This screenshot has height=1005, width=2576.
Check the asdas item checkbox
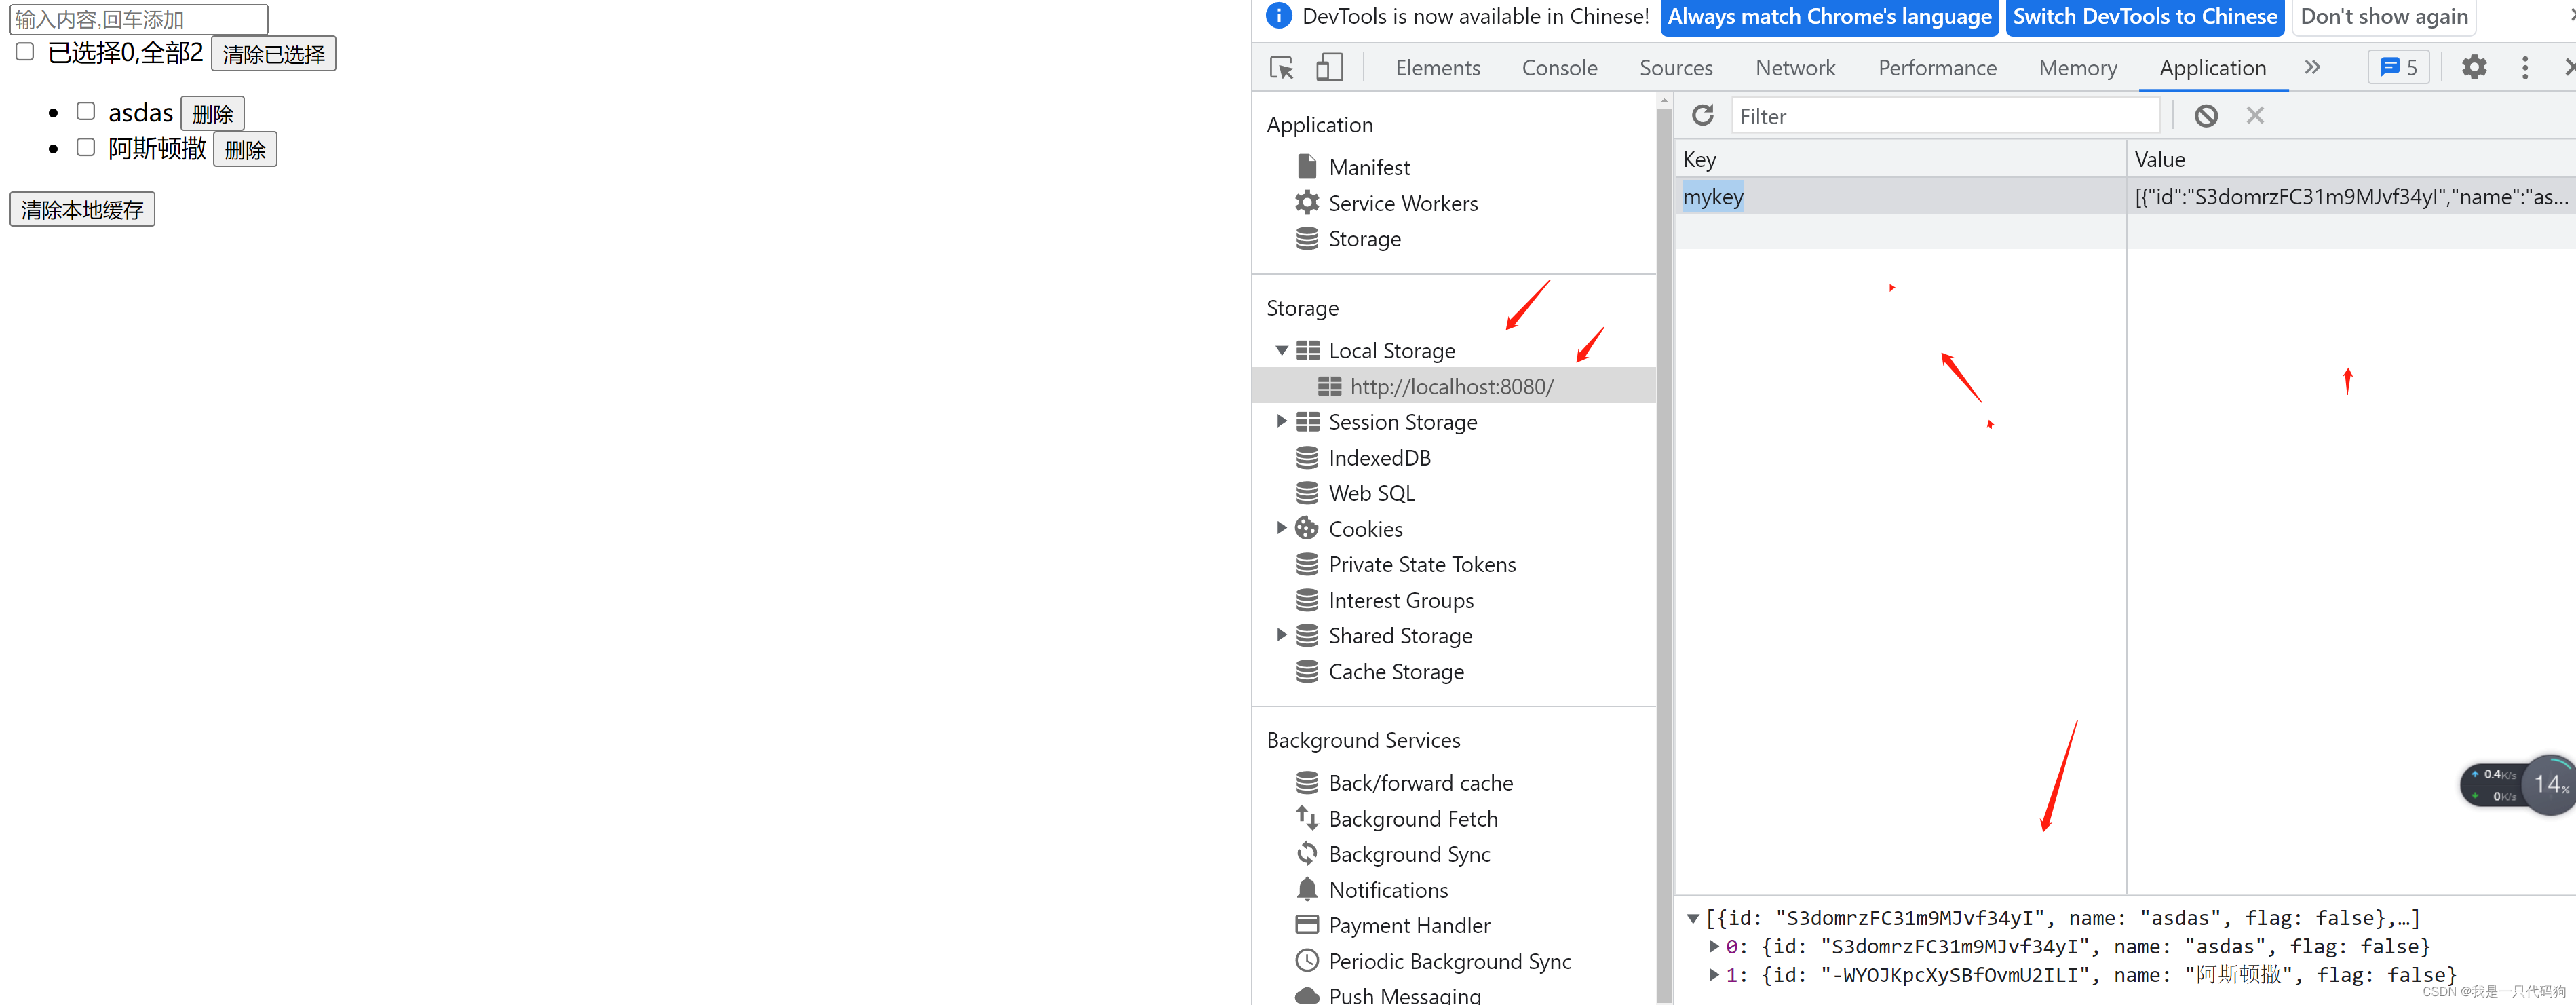point(86,112)
